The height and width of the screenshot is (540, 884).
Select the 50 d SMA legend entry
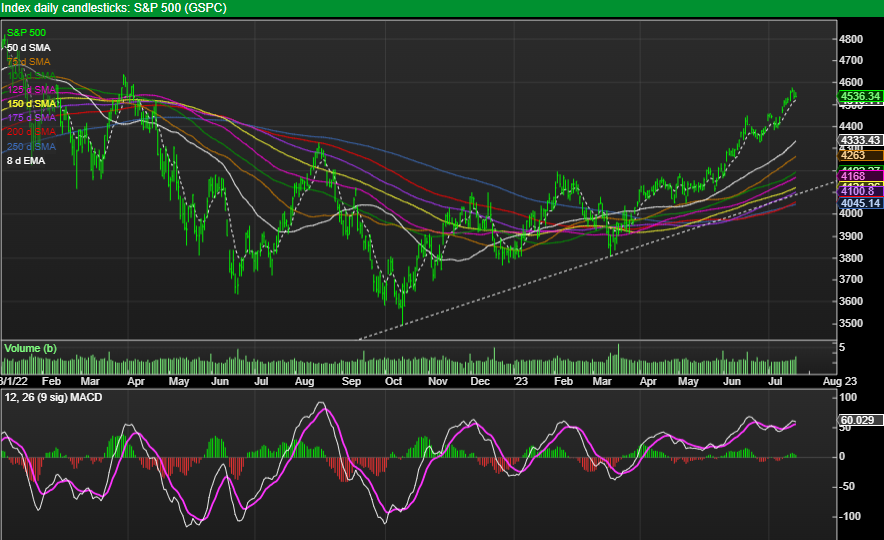pyautogui.click(x=29, y=47)
